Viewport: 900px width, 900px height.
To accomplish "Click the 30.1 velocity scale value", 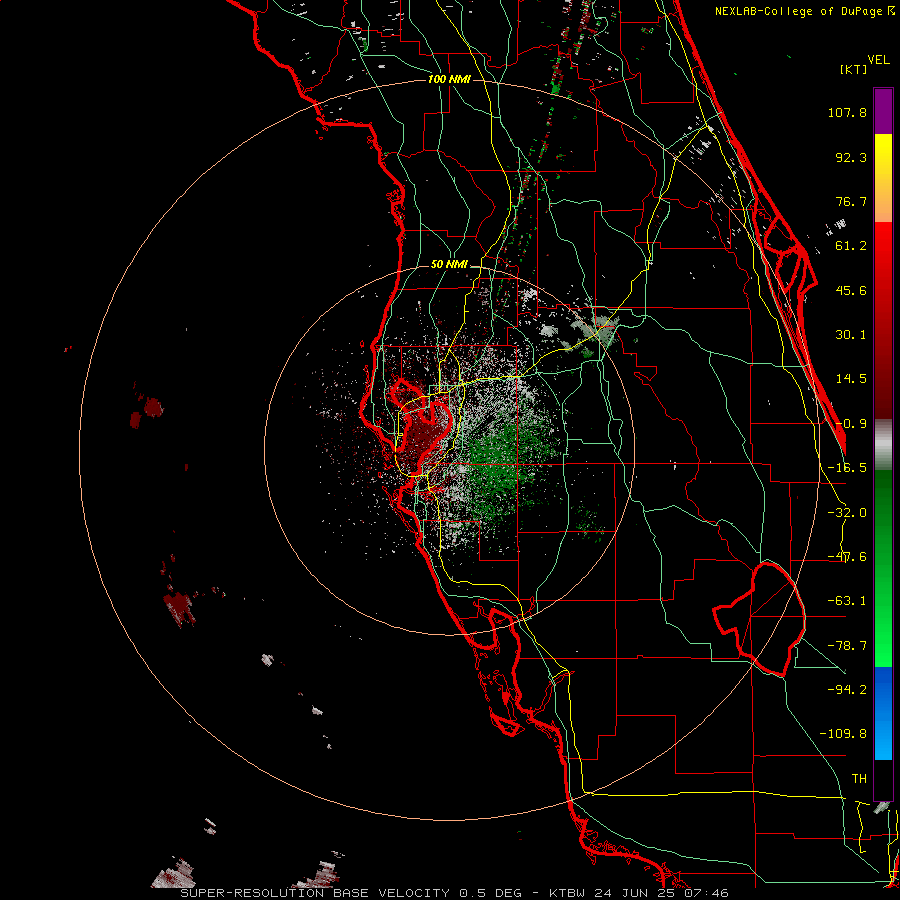I will point(851,335).
